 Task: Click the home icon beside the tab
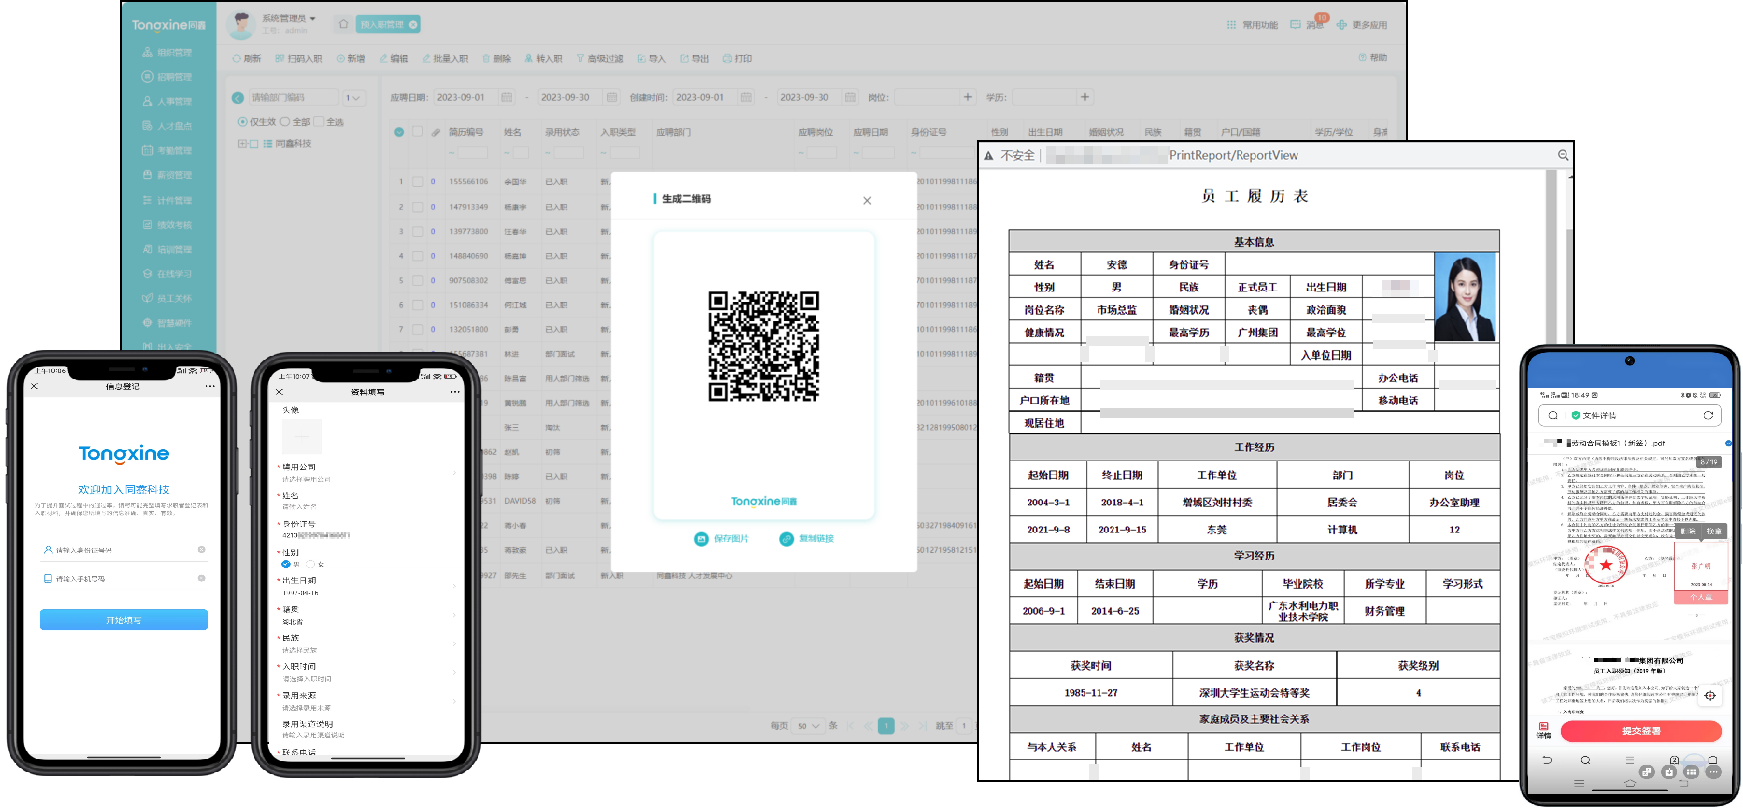[343, 24]
